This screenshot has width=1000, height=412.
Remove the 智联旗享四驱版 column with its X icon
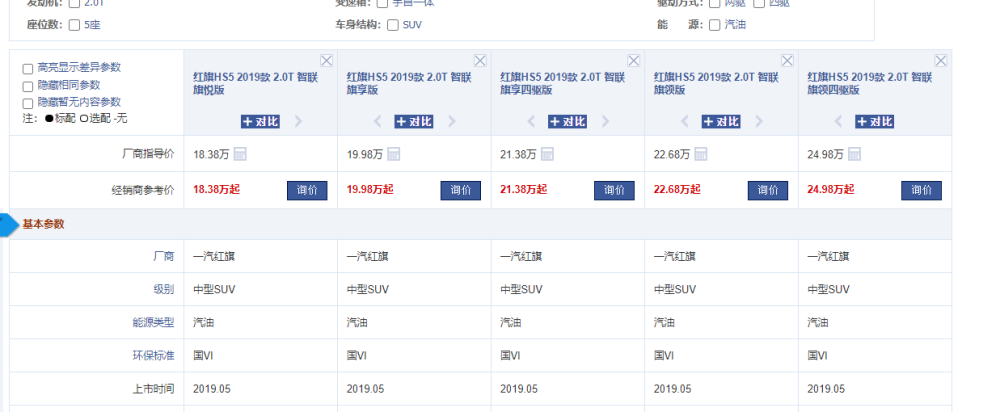pos(633,61)
